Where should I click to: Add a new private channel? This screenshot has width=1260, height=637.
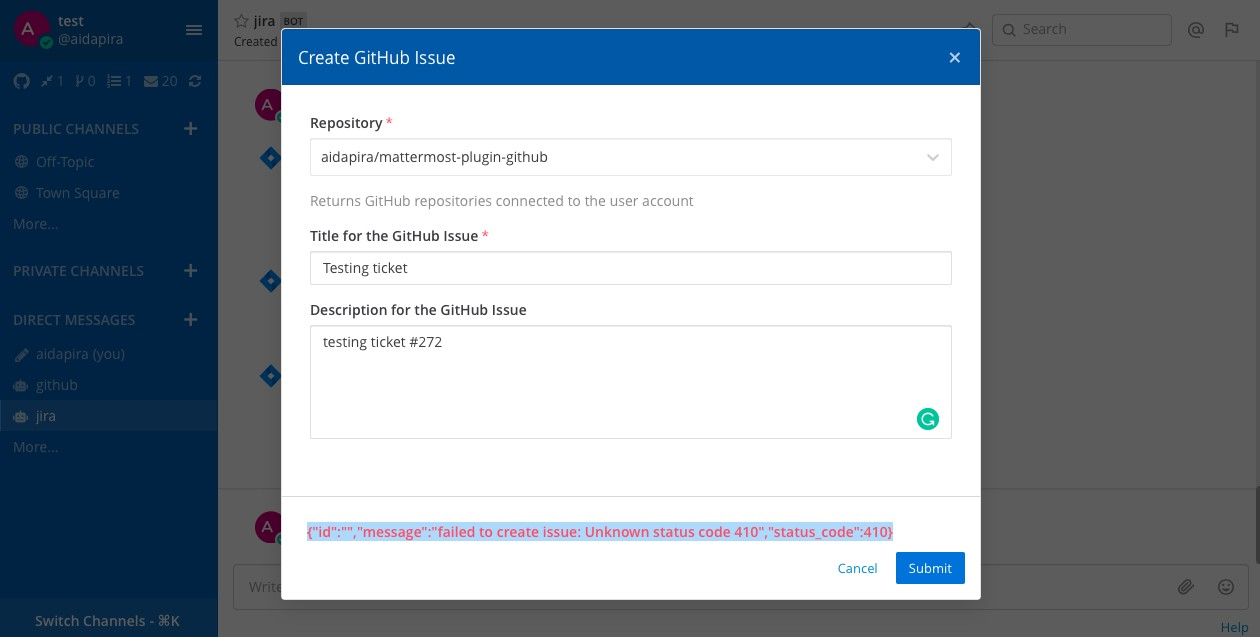[191, 270]
